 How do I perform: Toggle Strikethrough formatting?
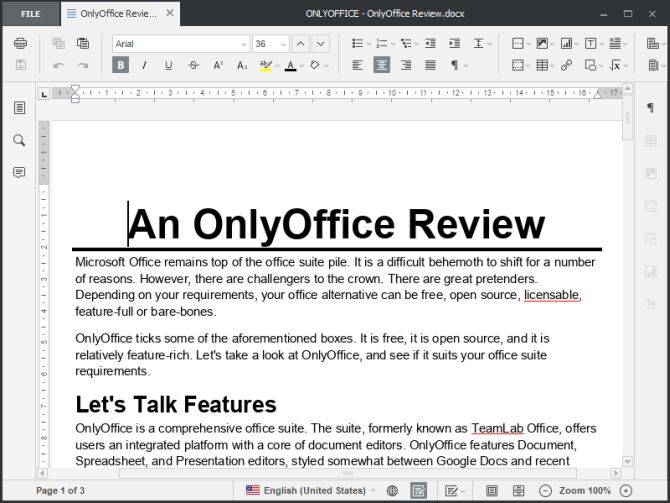click(194, 65)
